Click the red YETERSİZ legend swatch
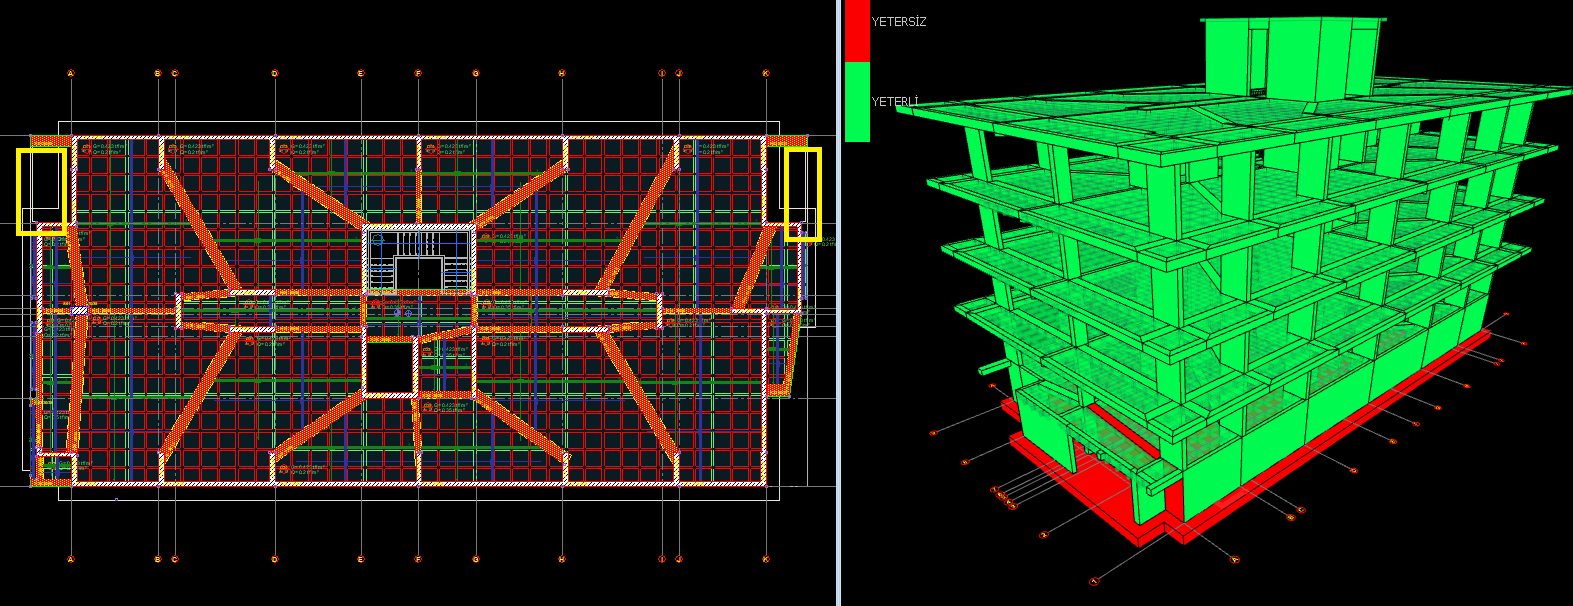The image size is (1573, 606). (857, 30)
